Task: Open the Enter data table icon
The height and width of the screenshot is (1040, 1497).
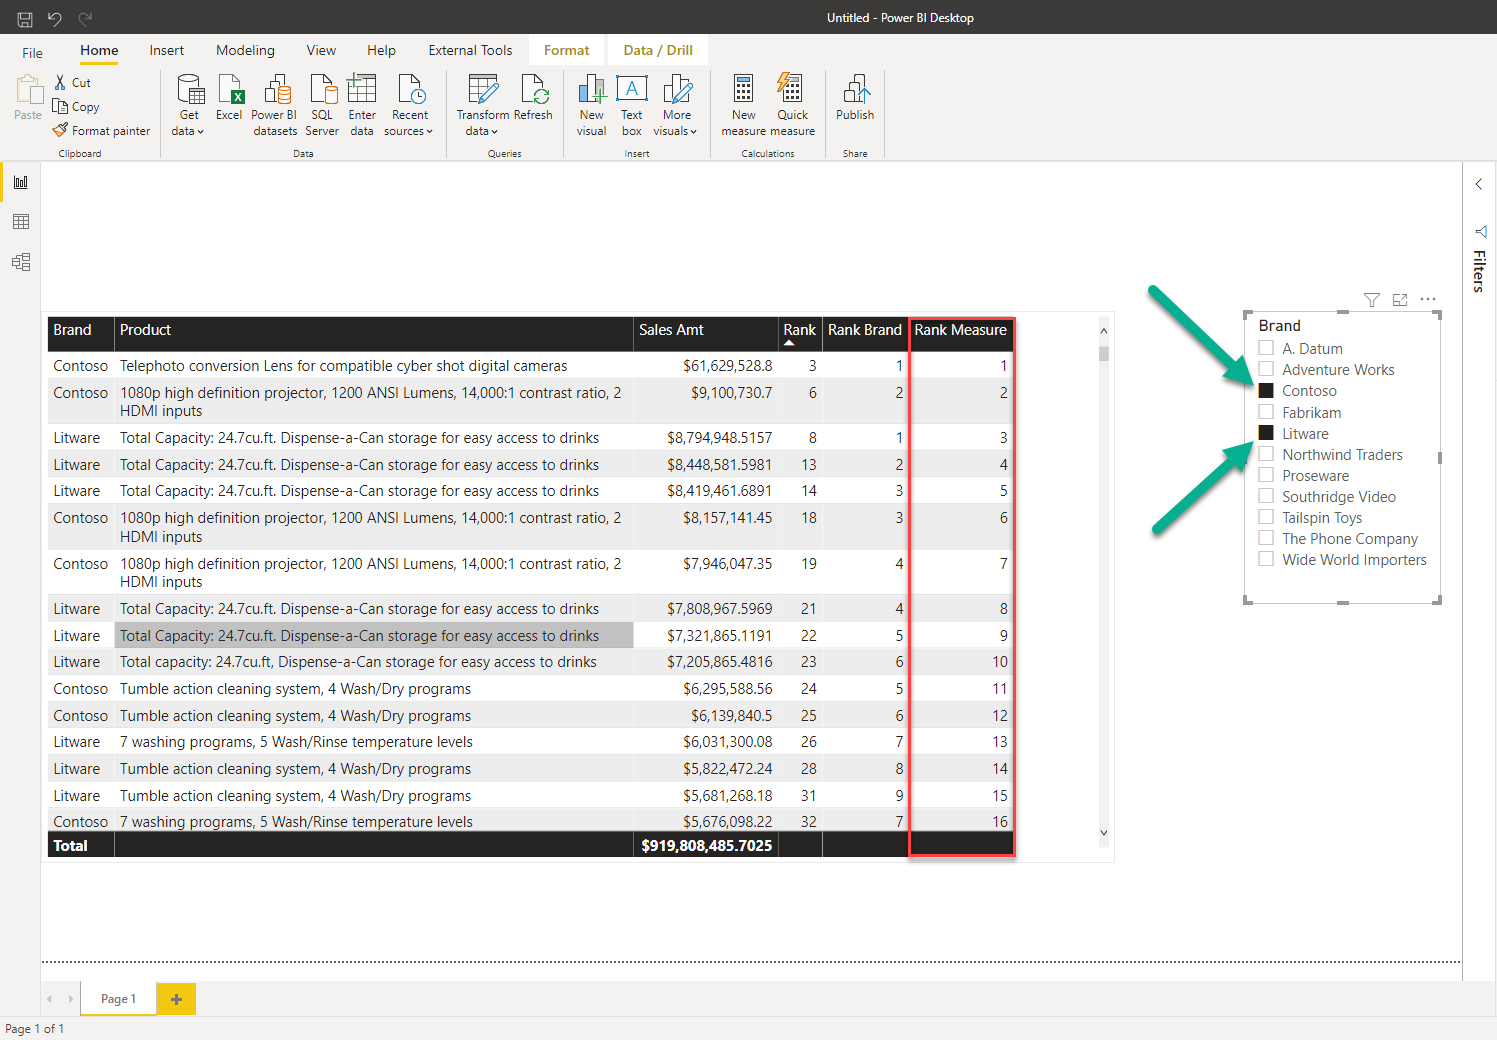Action: (x=362, y=90)
